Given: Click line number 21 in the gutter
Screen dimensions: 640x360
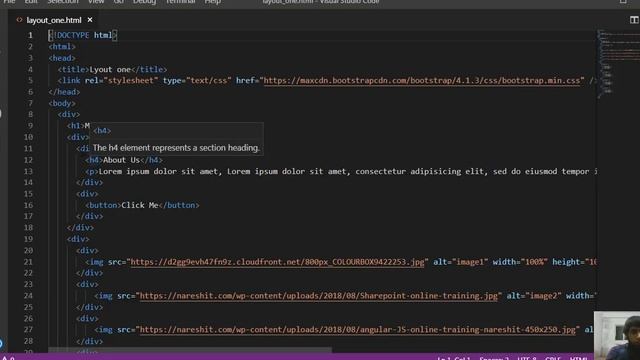Looking at the screenshot, I should pyautogui.click(x=28, y=262).
